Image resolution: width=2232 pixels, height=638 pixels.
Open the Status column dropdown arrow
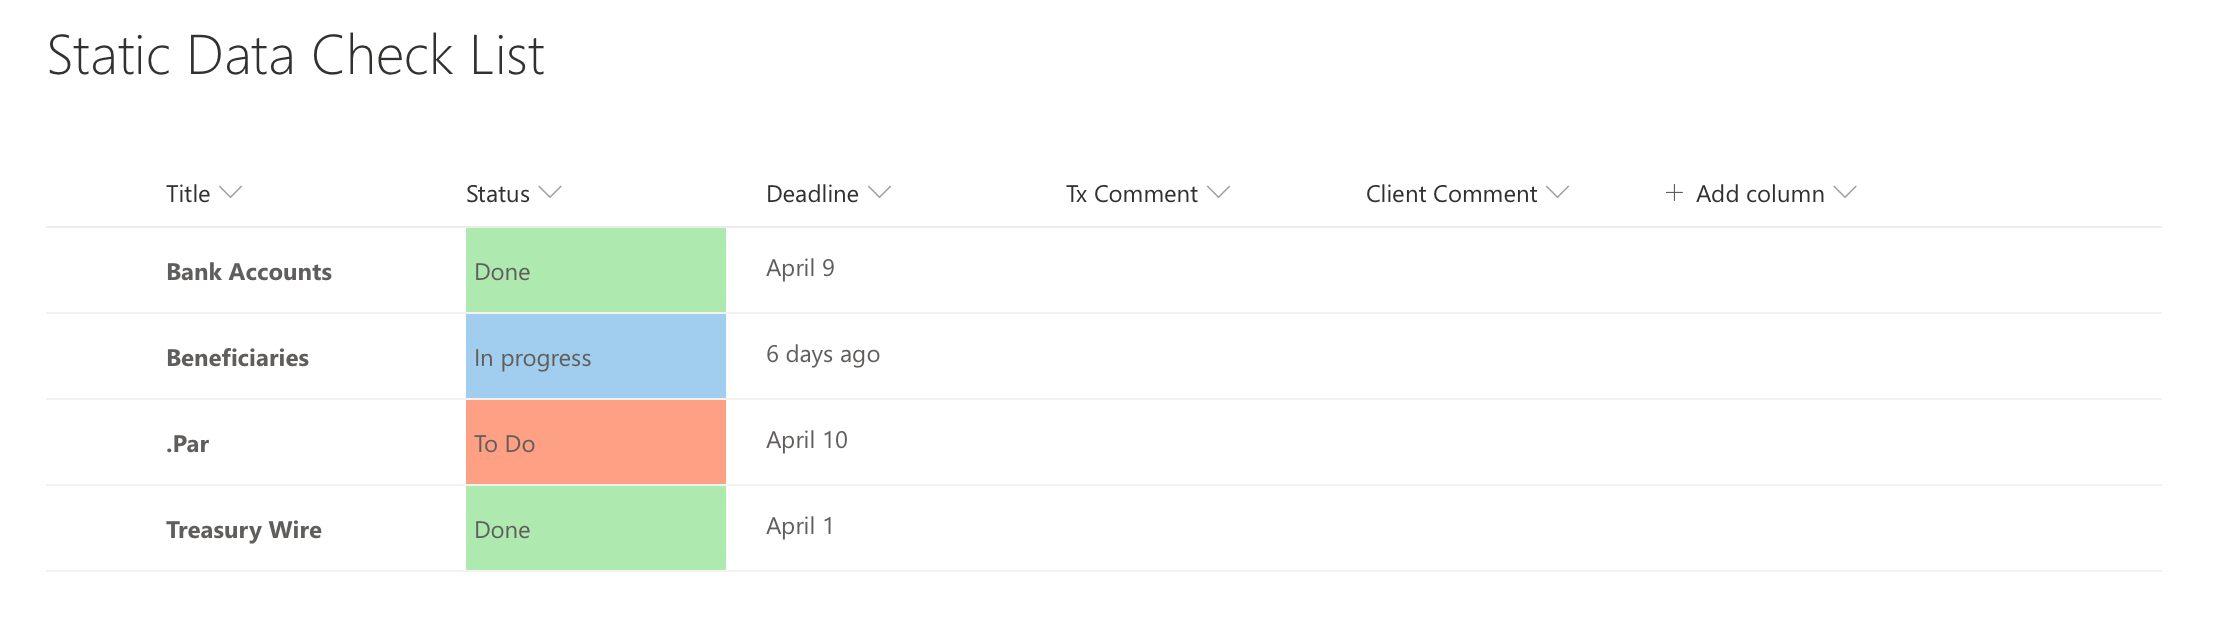point(550,193)
